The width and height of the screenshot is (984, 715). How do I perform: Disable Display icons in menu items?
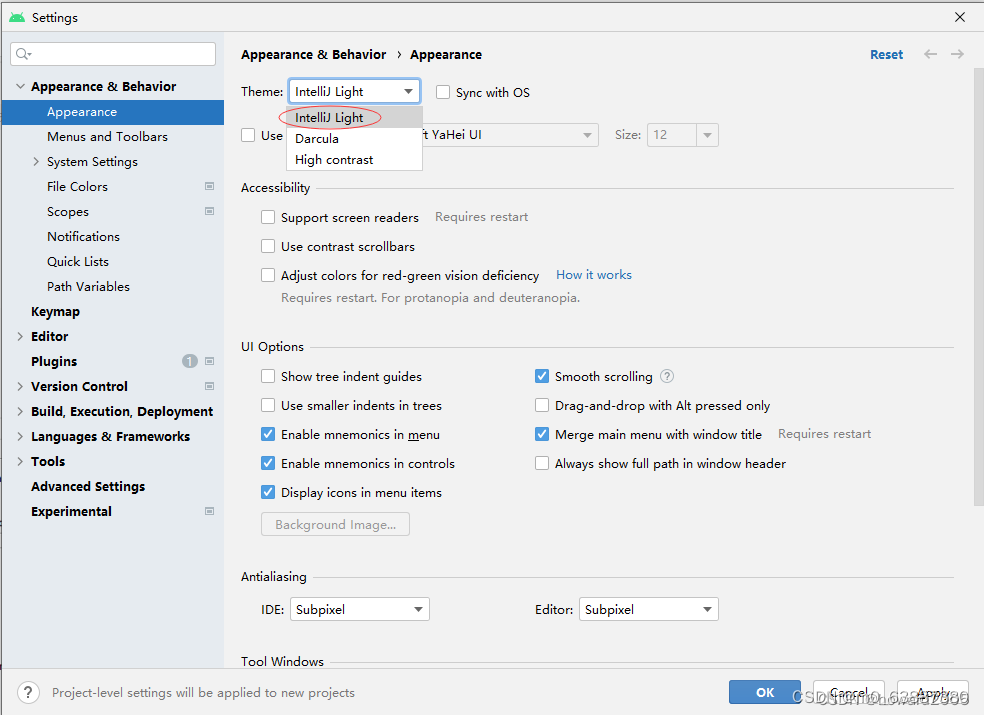click(268, 492)
